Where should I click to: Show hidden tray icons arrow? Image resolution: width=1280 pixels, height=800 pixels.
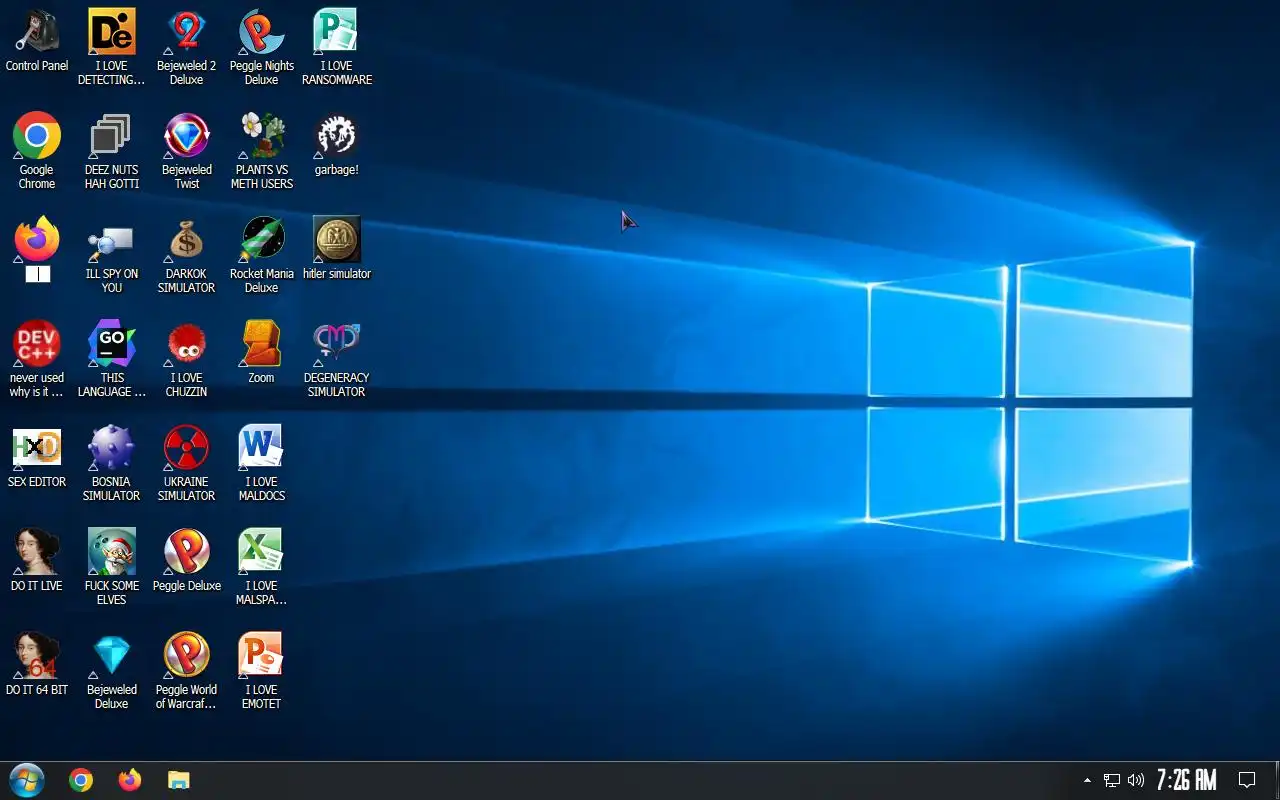pyautogui.click(x=1087, y=780)
